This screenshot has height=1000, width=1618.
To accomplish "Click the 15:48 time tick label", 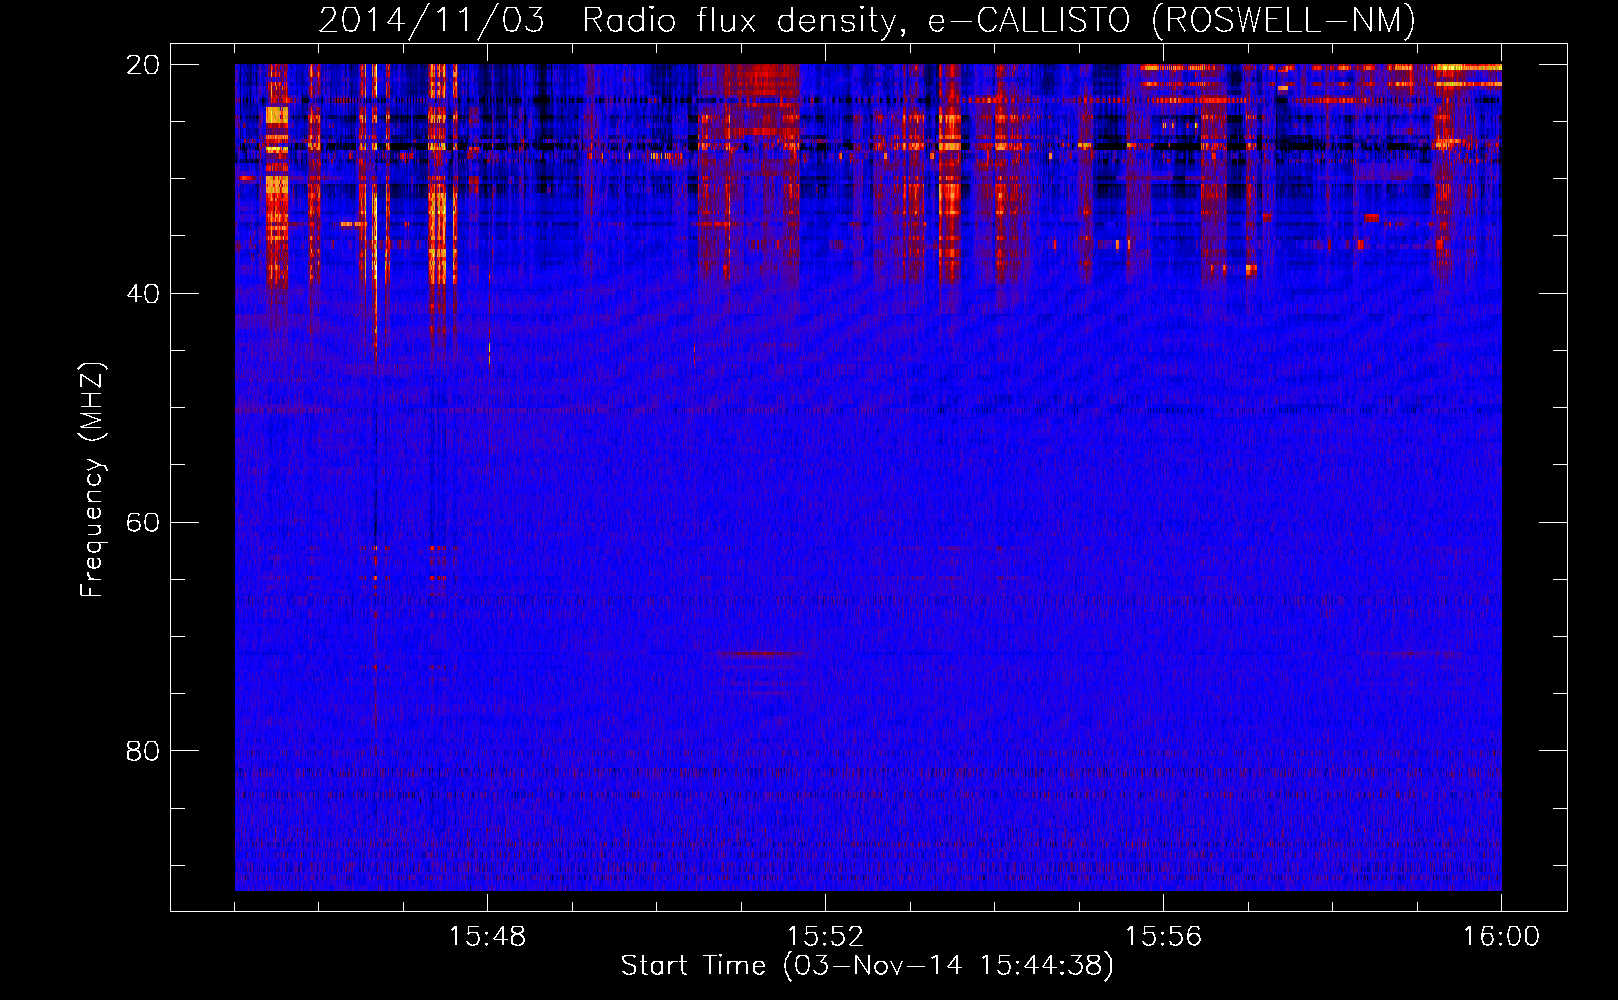I will (487, 937).
